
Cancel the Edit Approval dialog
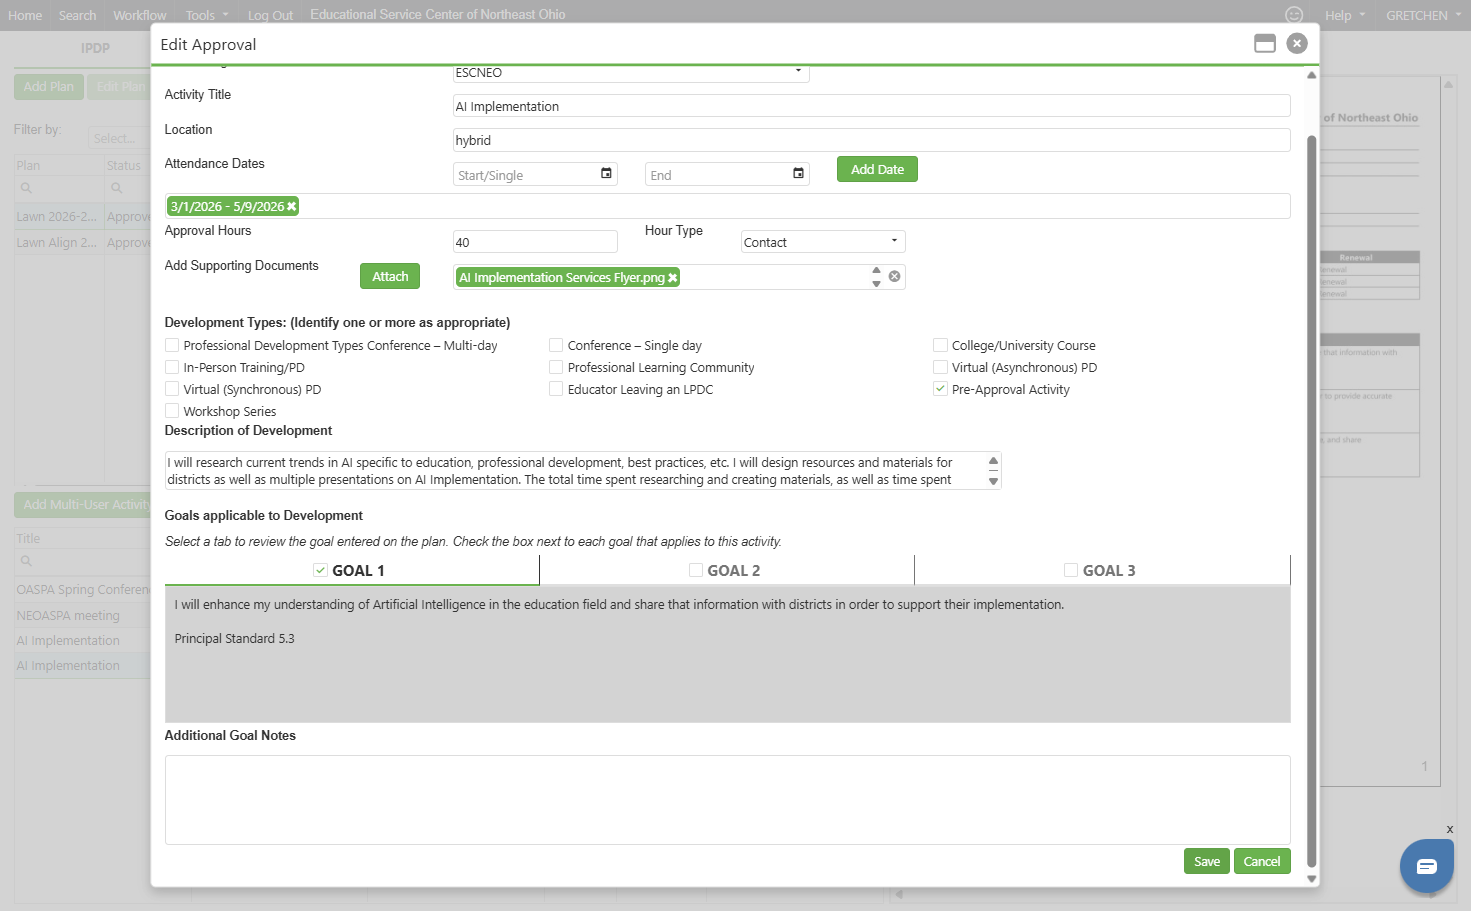(1262, 861)
